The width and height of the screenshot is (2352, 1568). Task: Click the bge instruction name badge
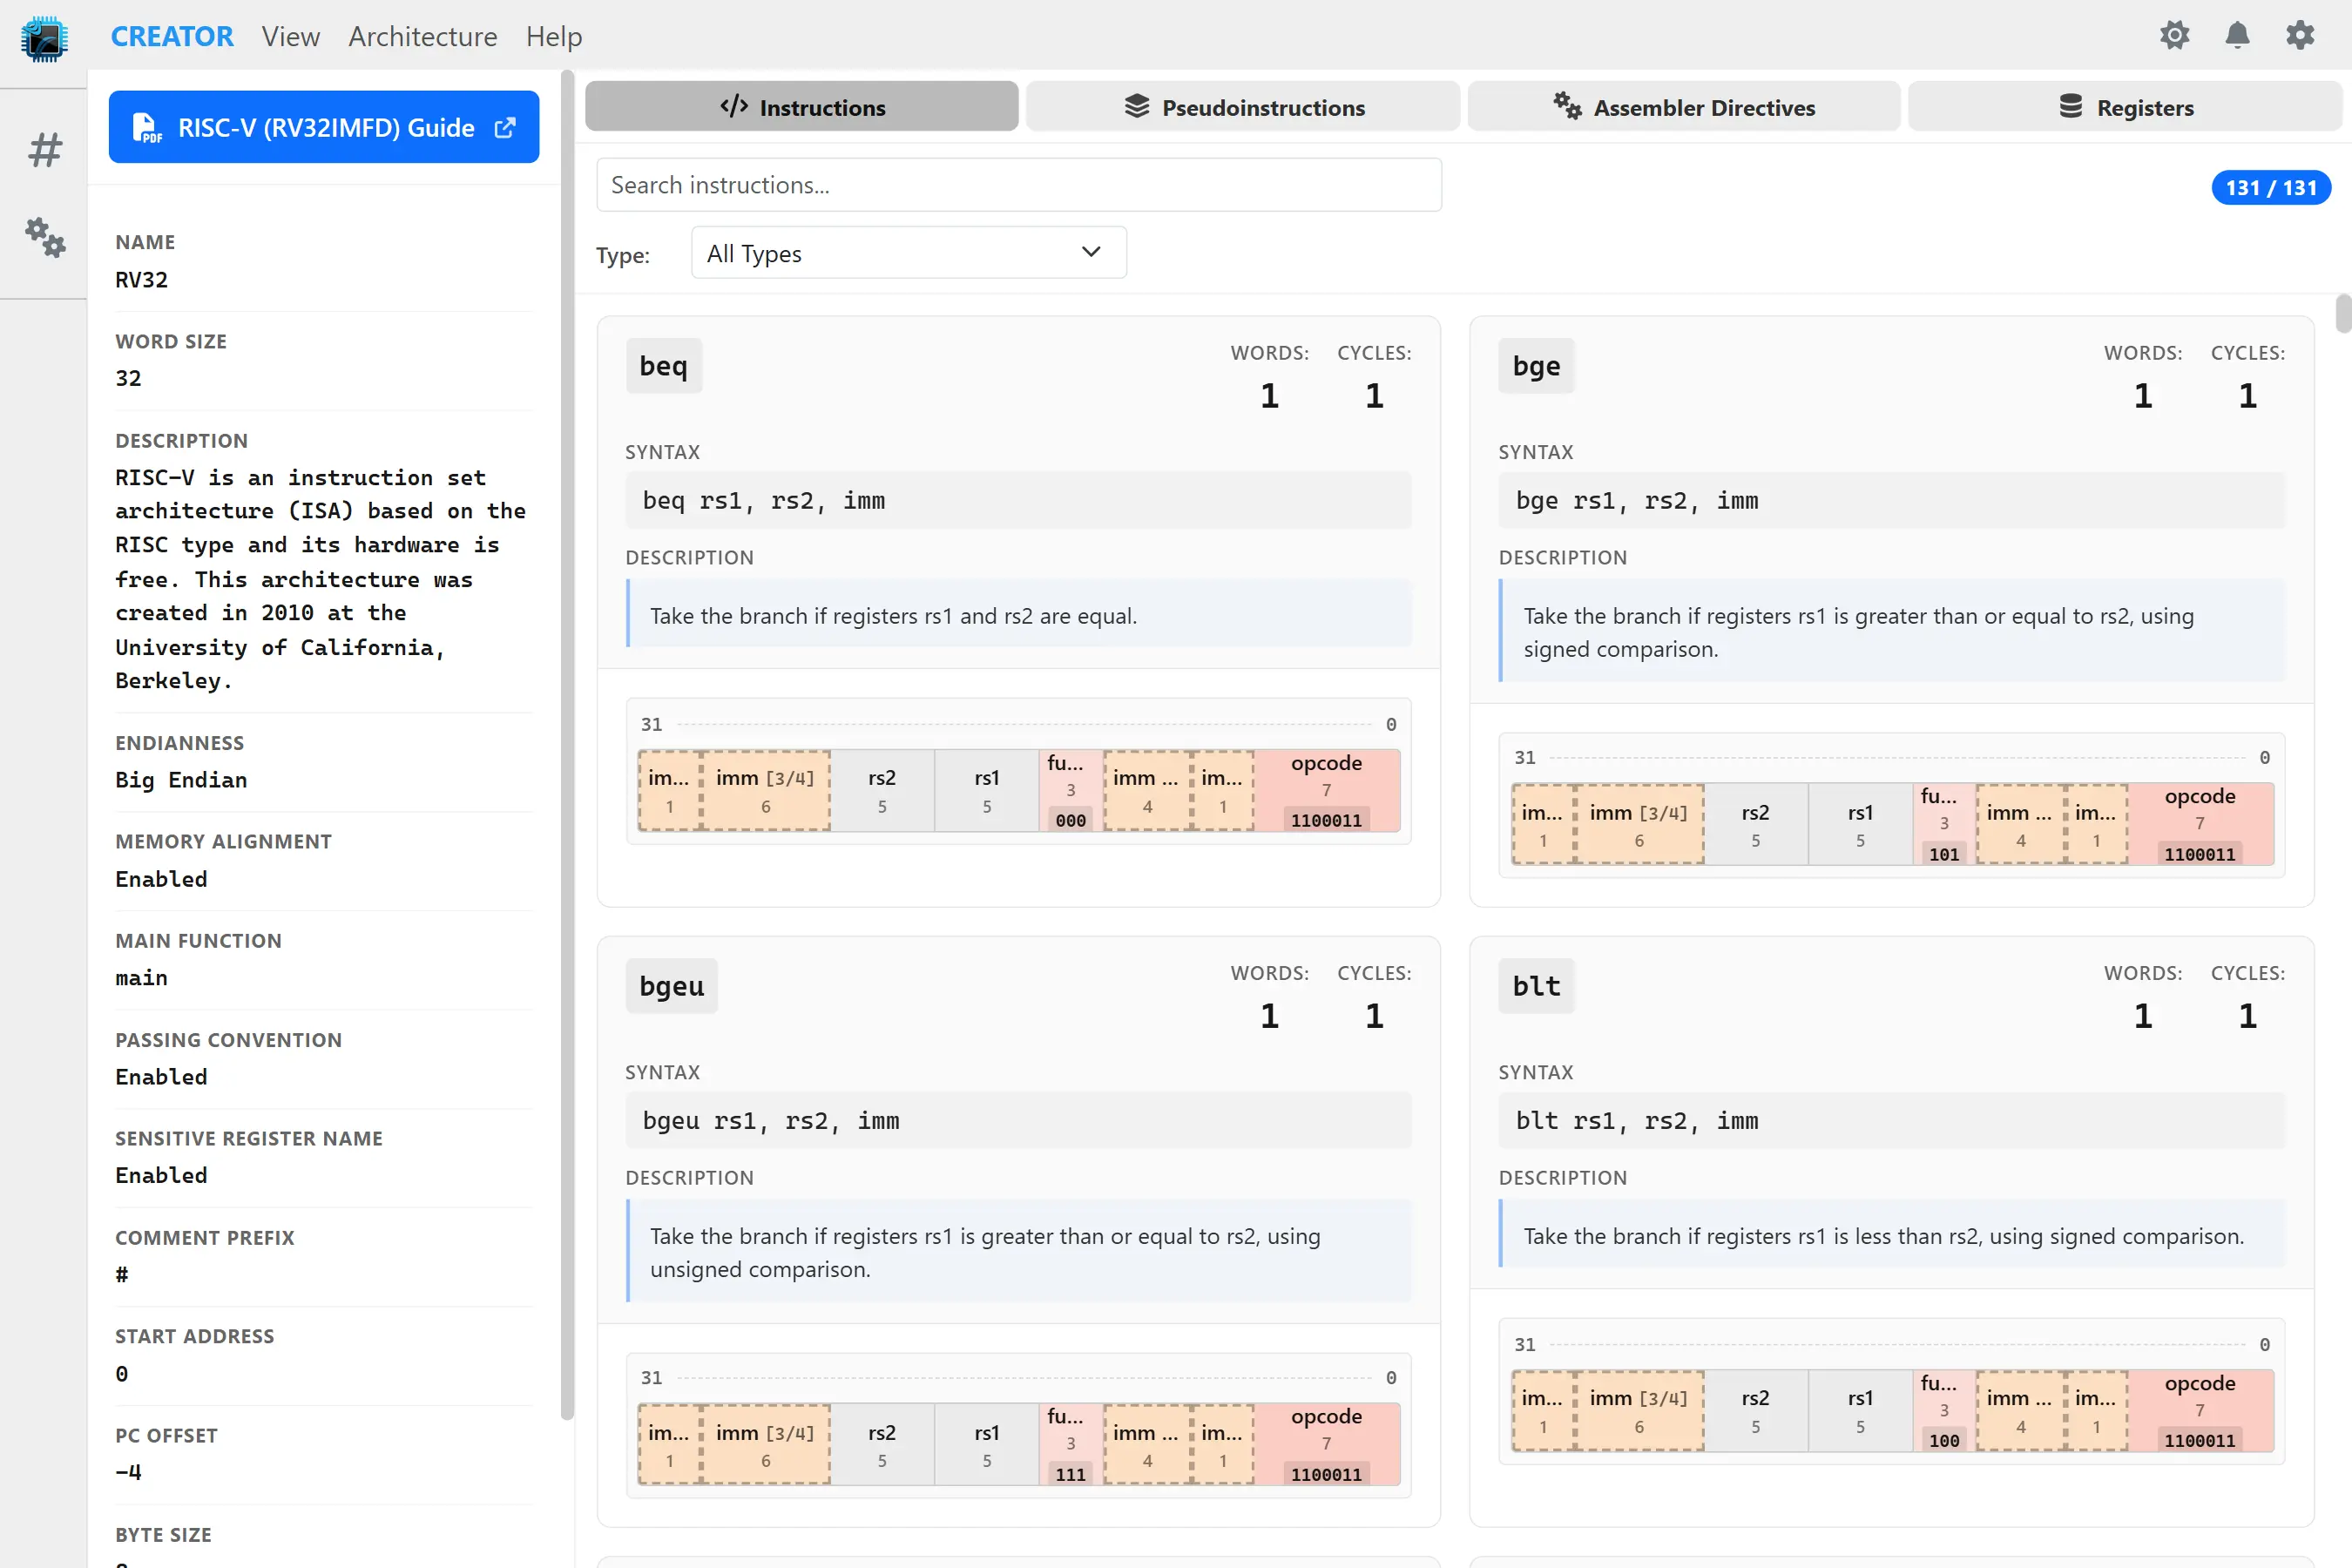point(1536,366)
